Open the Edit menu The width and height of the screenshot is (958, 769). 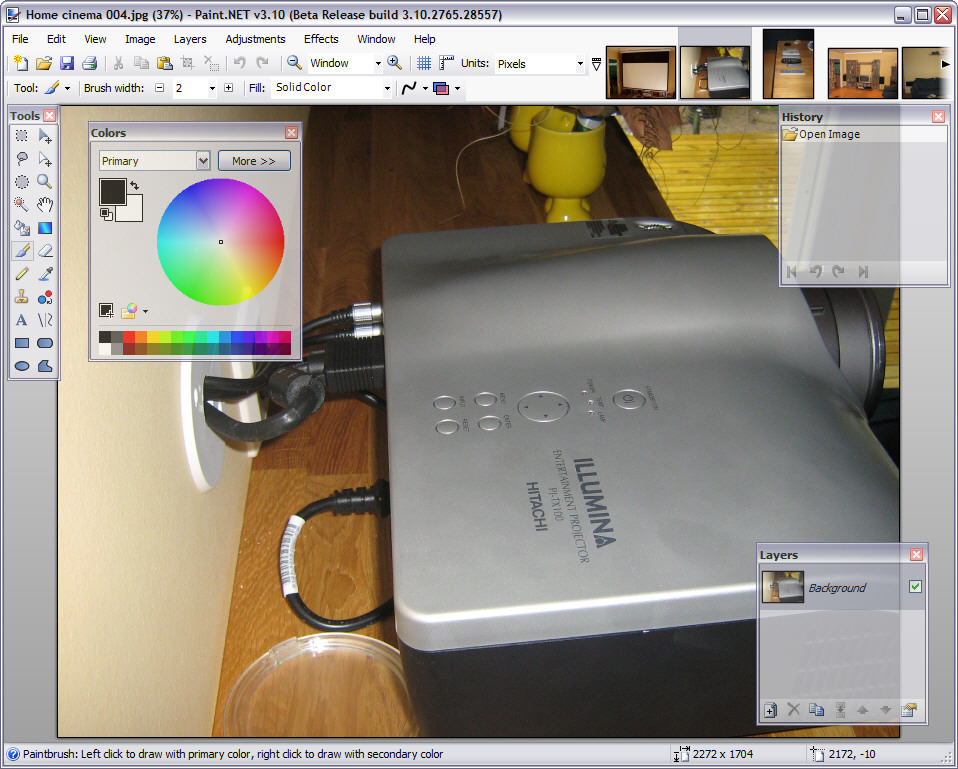point(56,39)
